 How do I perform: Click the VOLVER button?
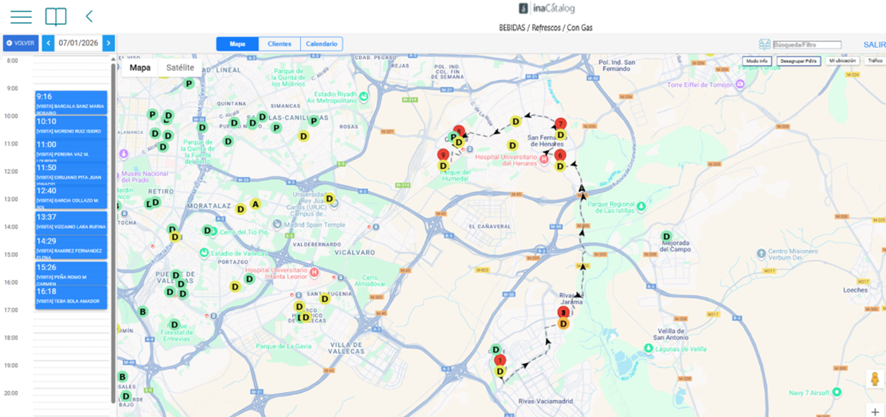[x=21, y=43]
